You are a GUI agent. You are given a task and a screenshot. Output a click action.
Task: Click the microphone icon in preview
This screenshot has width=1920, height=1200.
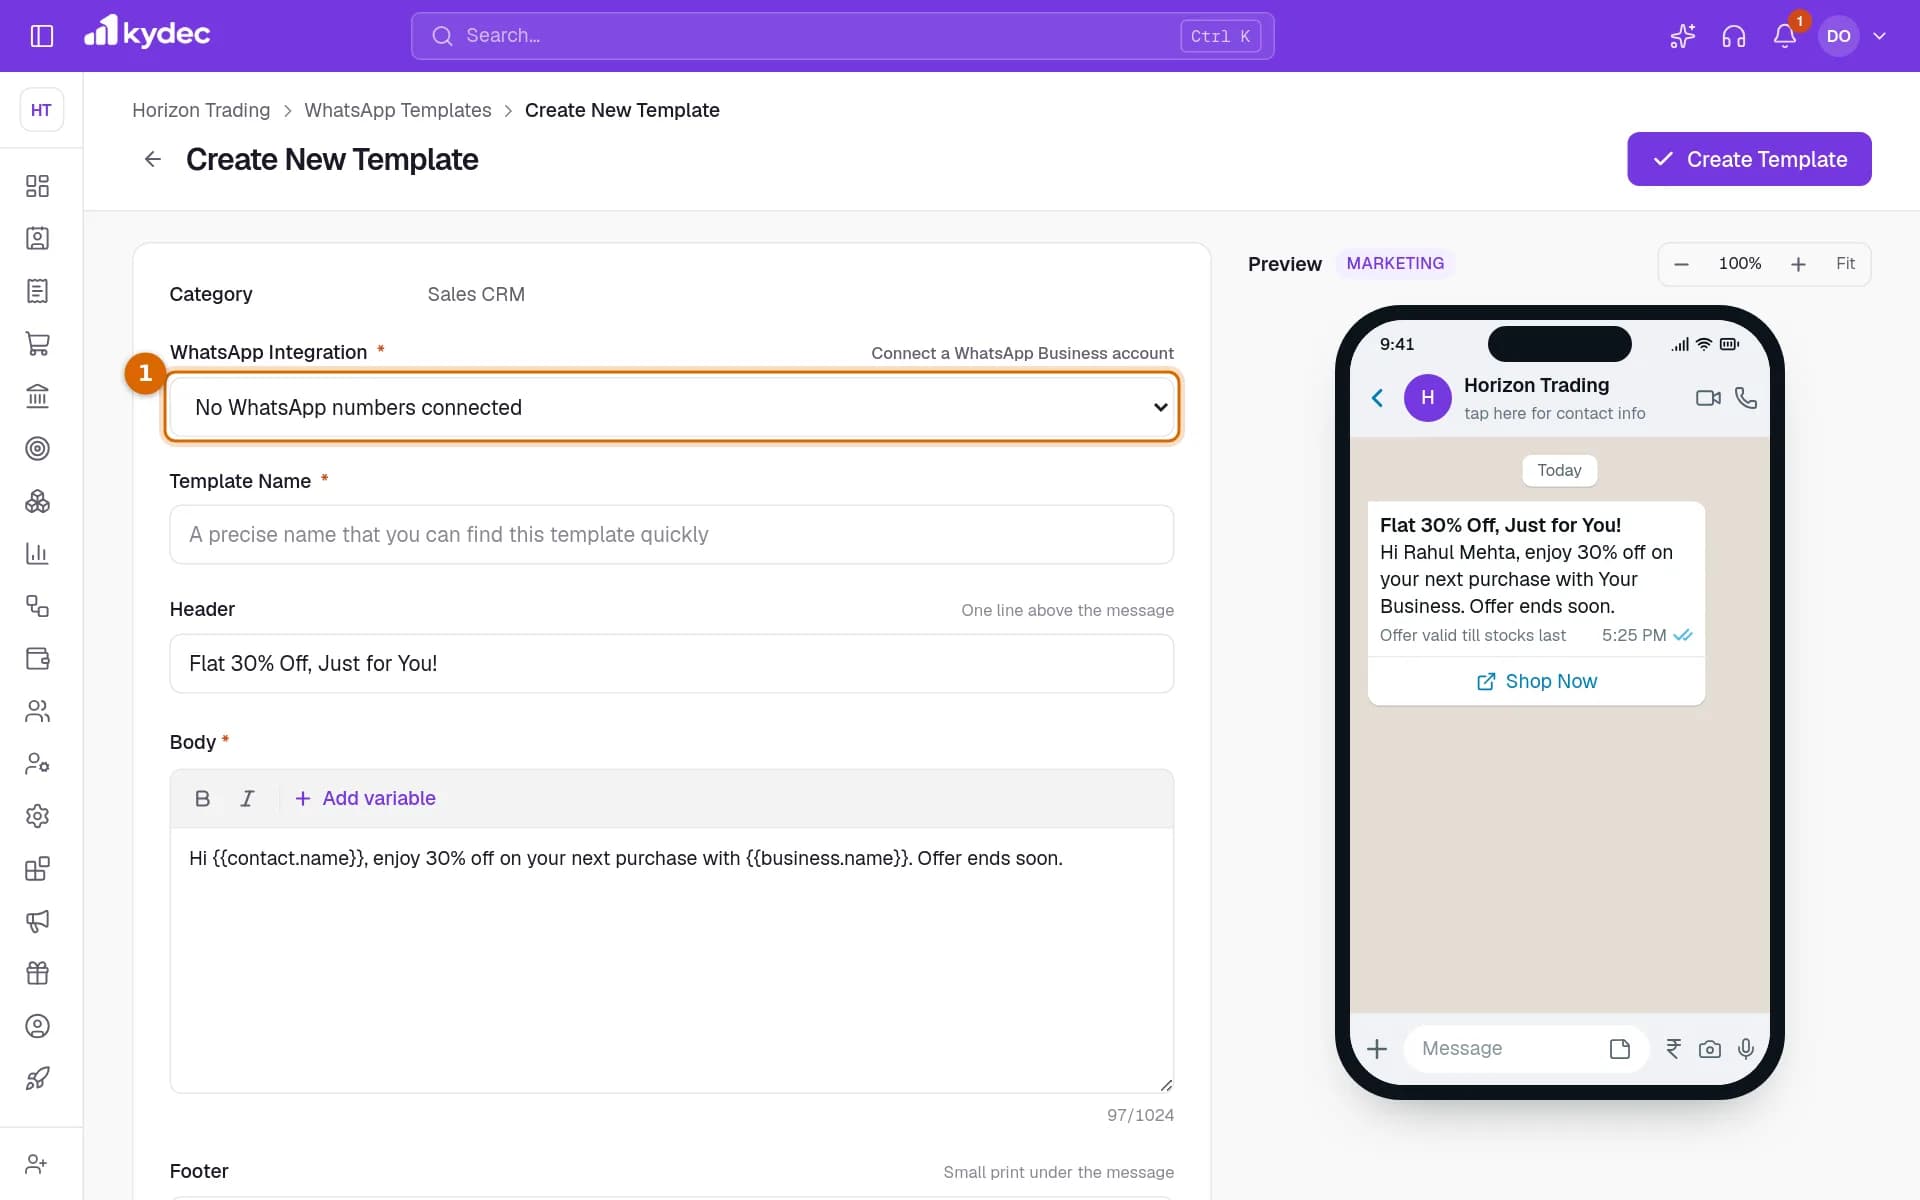tap(1746, 1048)
